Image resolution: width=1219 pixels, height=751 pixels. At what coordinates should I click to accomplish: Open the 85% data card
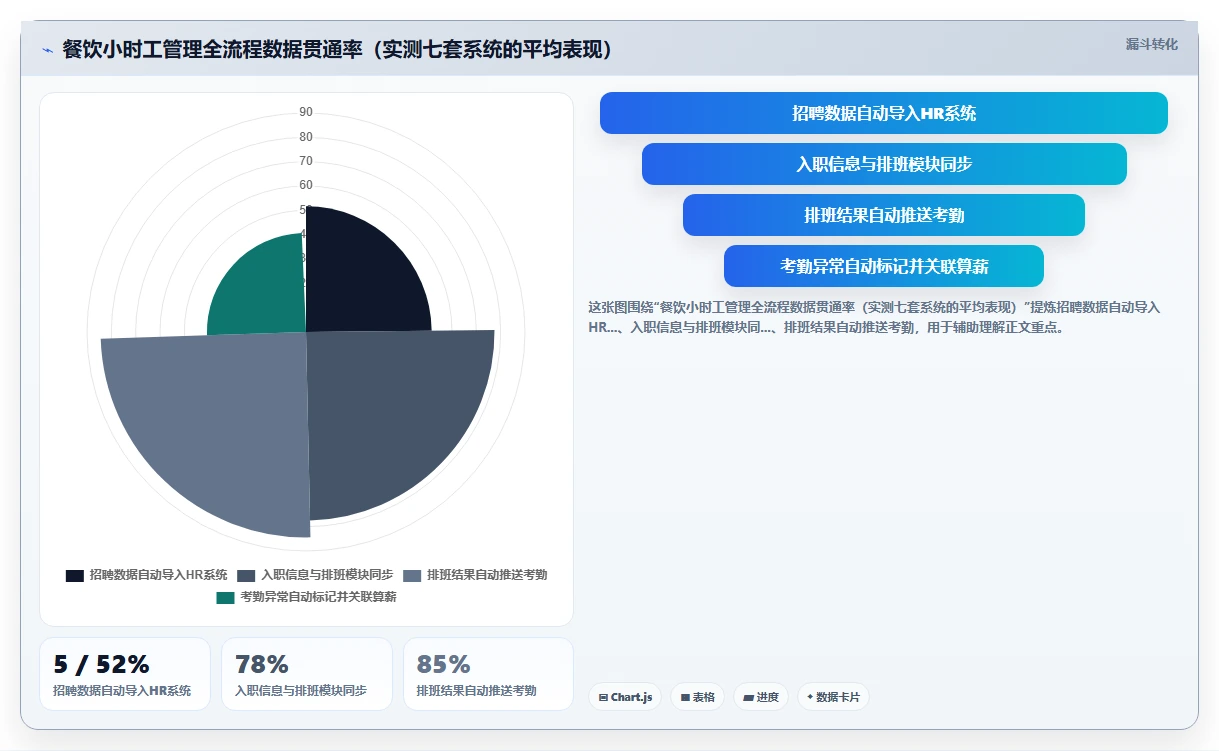point(488,674)
